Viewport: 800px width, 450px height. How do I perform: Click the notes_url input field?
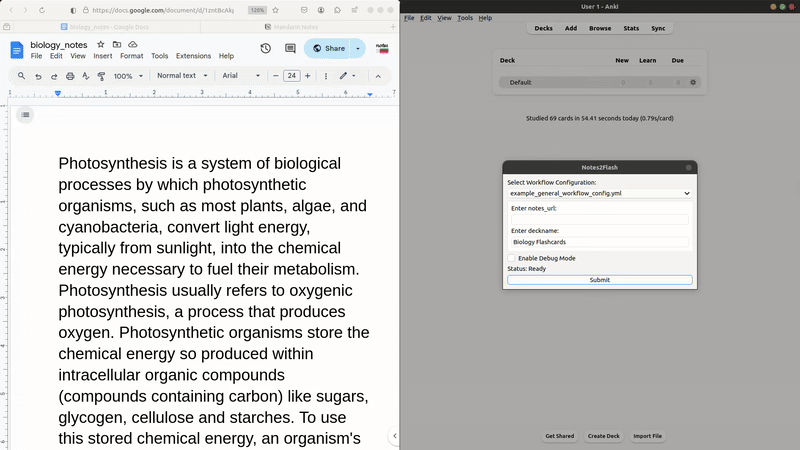pos(599,219)
